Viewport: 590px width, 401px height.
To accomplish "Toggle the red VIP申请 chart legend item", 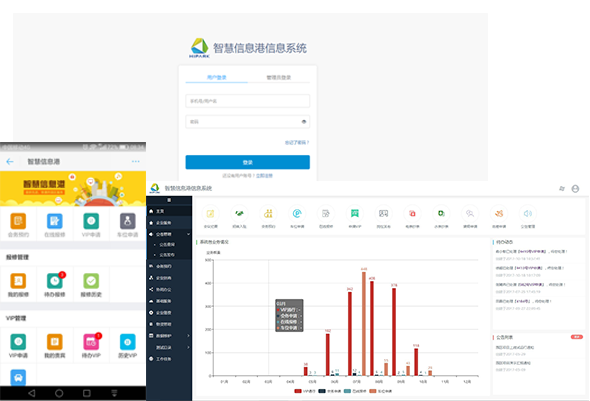I will coord(305,391).
